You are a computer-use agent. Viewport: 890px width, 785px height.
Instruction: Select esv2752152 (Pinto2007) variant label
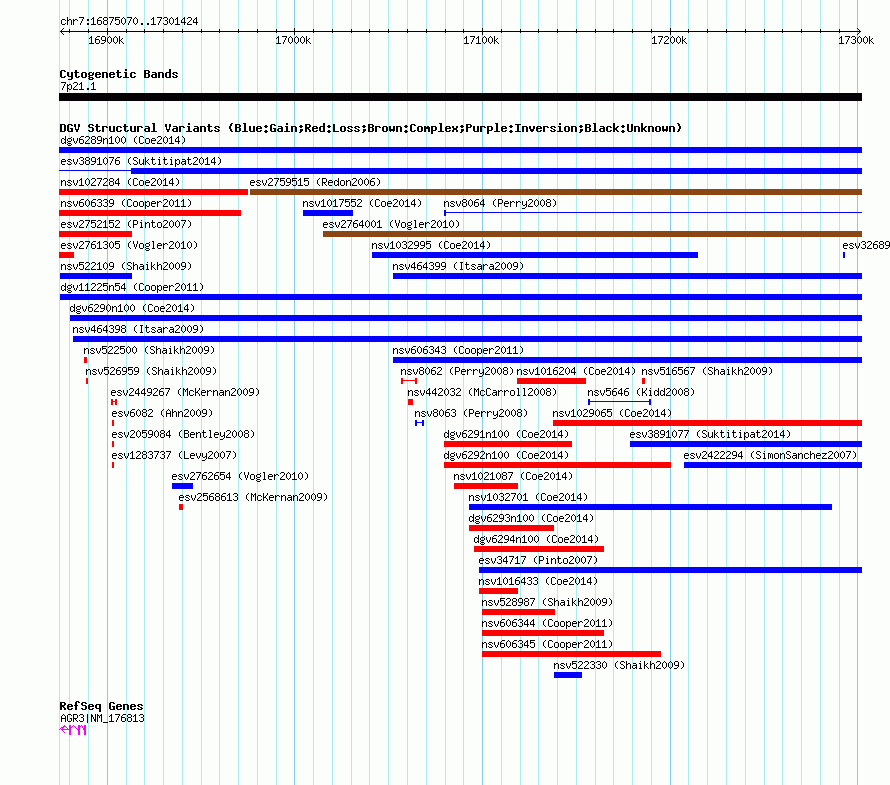coord(126,224)
